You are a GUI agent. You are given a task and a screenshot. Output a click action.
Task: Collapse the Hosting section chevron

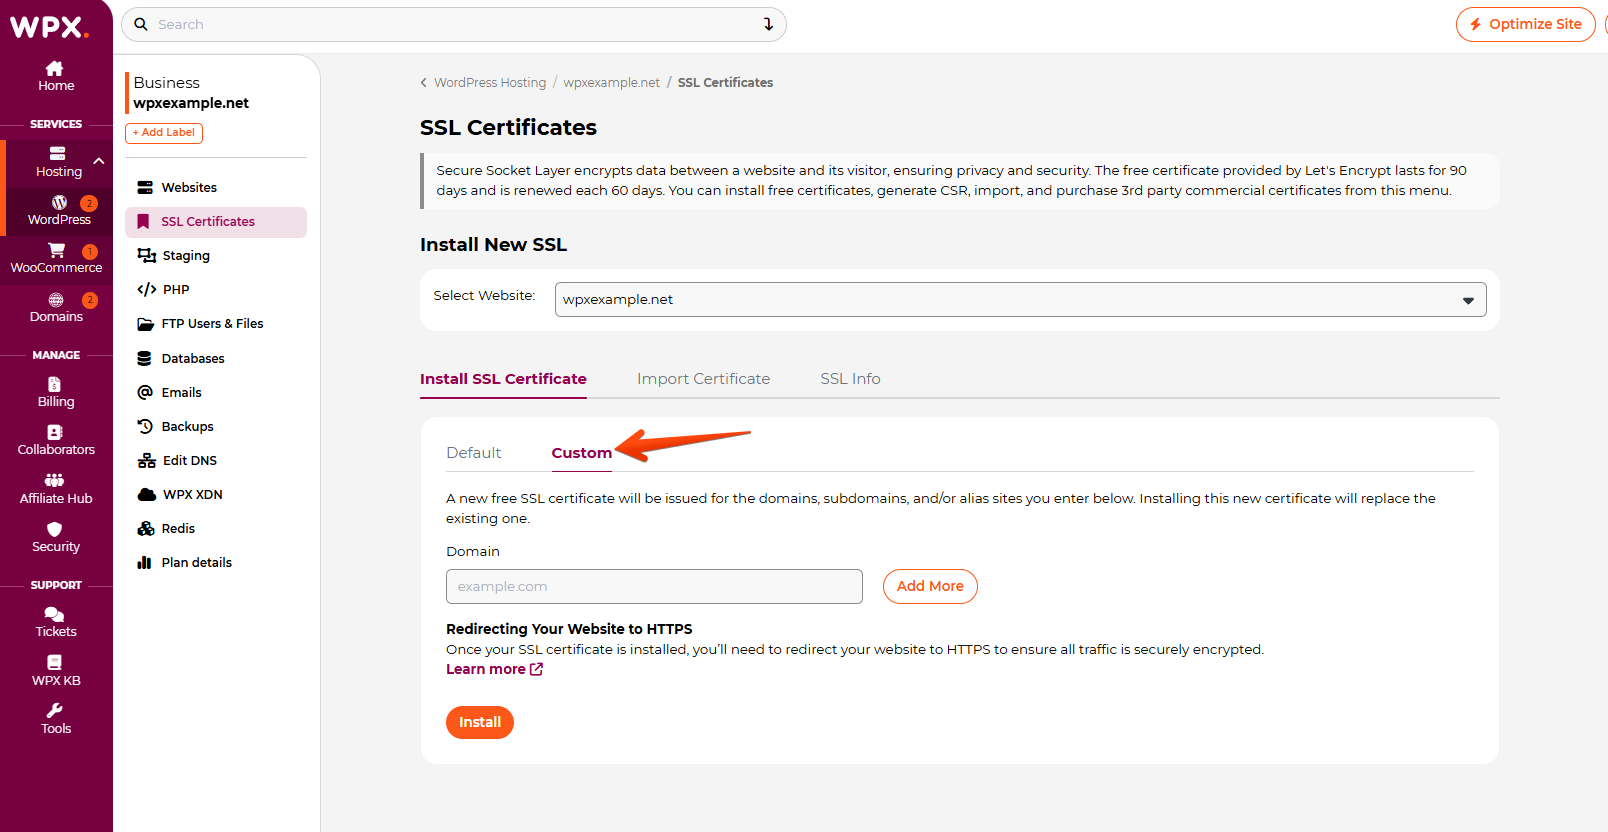click(x=99, y=161)
